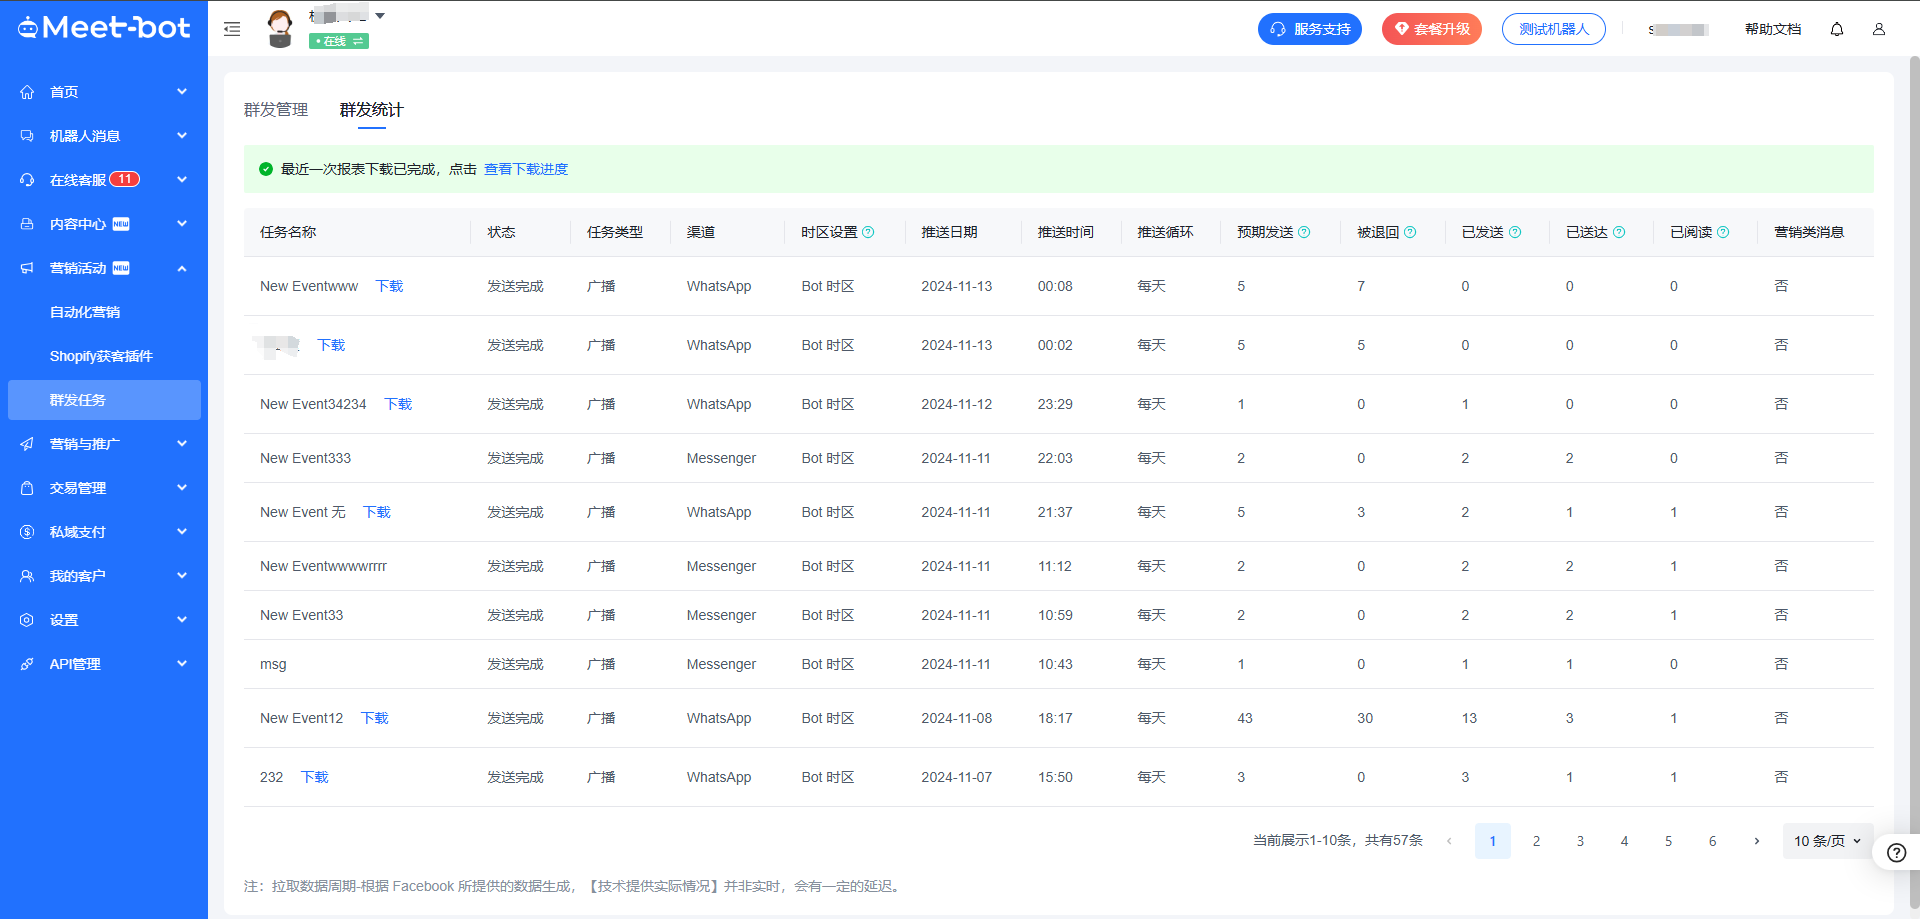Click the help icon next to 时区设置

point(868,232)
